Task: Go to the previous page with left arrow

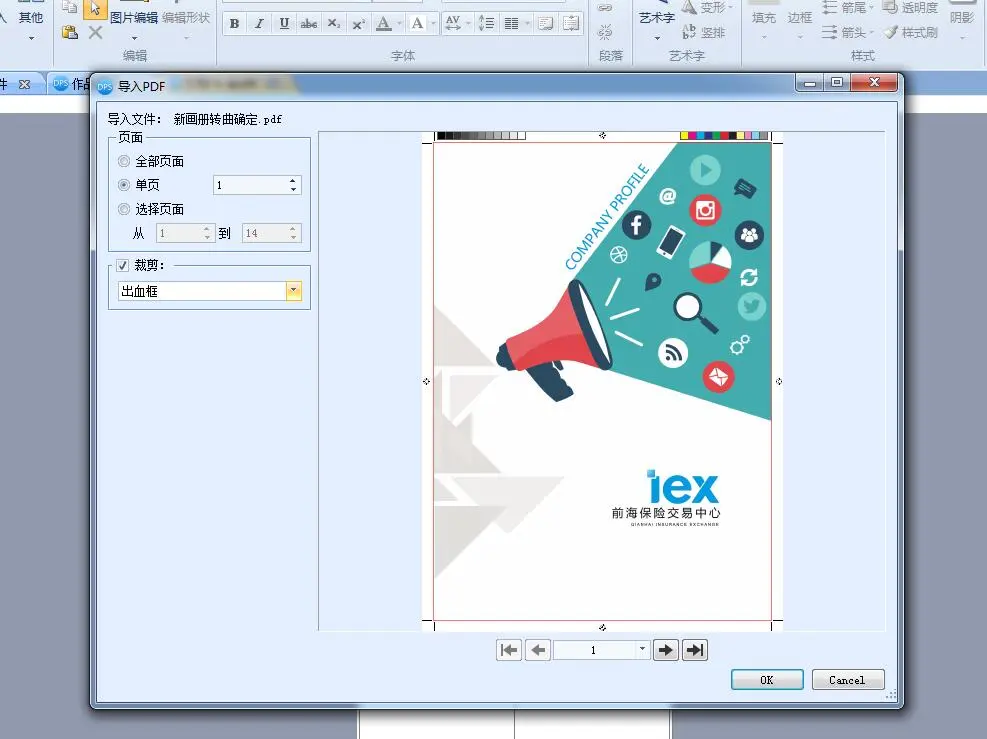Action: click(538, 650)
